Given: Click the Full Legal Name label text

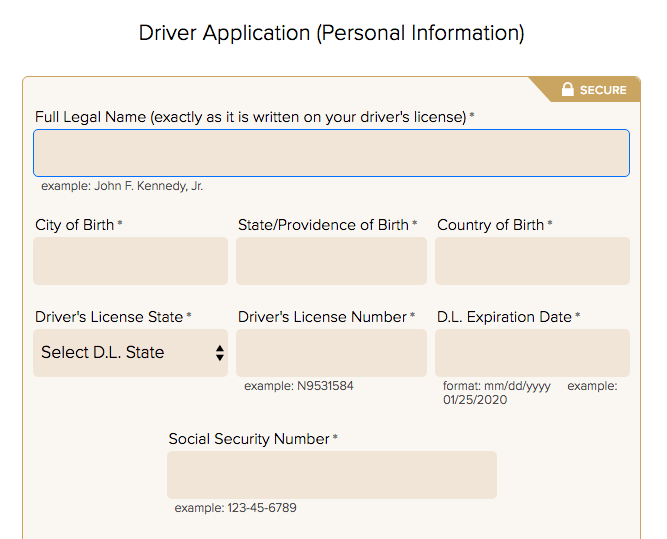Looking at the screenshot, I should (251, 117).
